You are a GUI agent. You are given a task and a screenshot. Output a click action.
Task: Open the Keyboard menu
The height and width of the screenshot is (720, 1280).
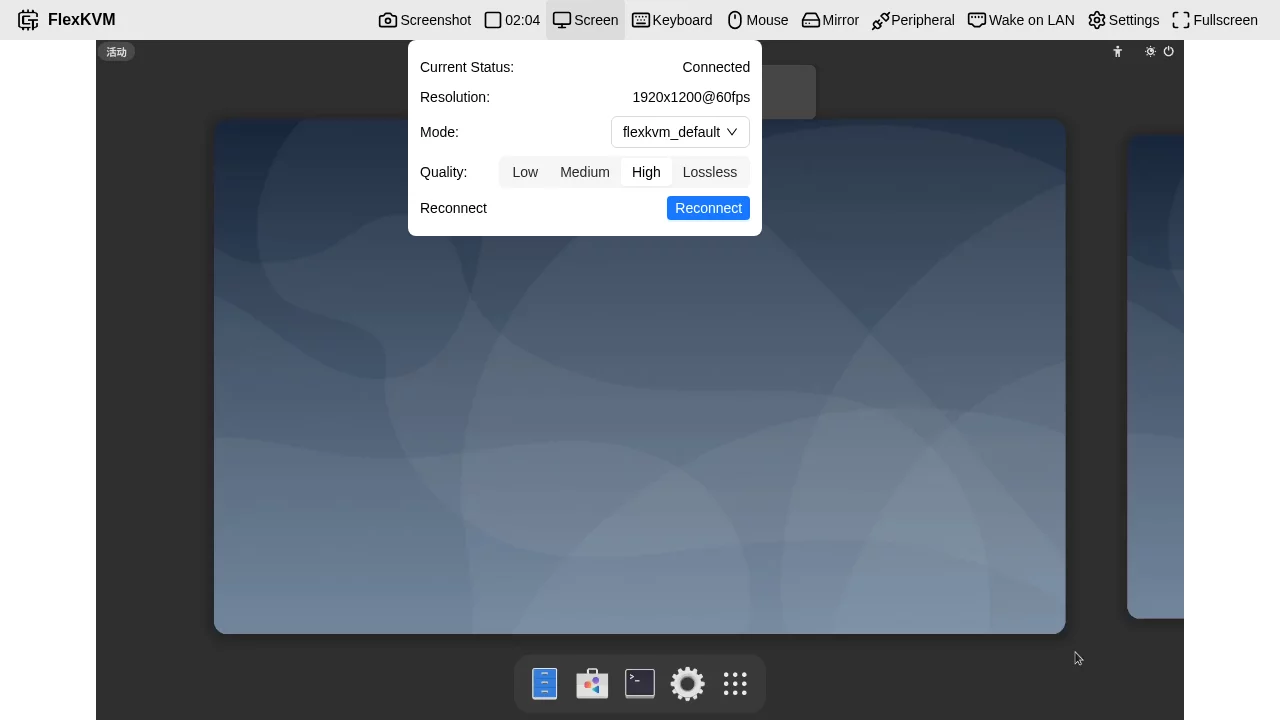tap(672, 20)
